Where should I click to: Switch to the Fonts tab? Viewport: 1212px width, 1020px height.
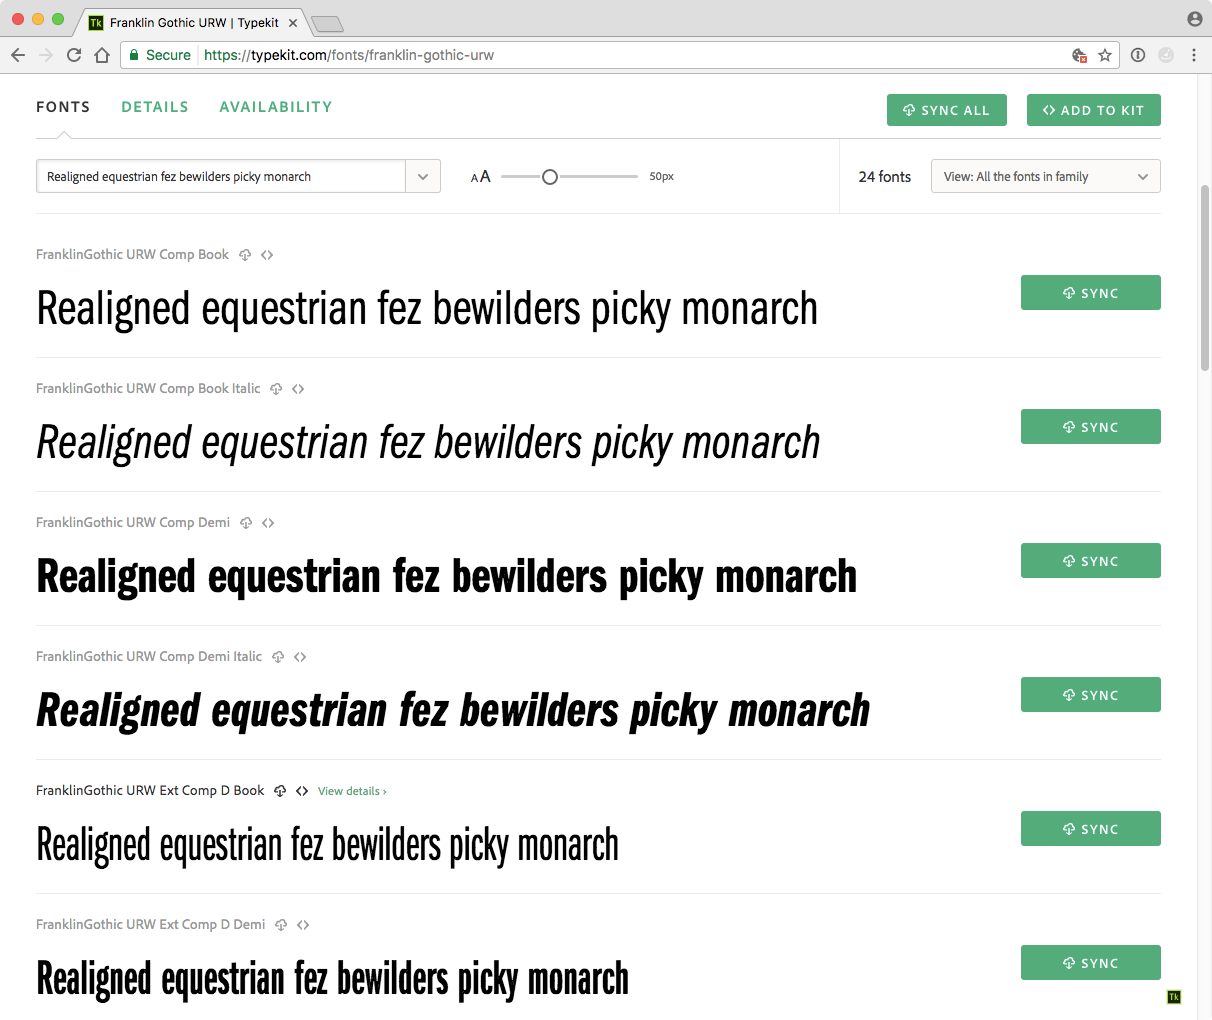[63, 107]
